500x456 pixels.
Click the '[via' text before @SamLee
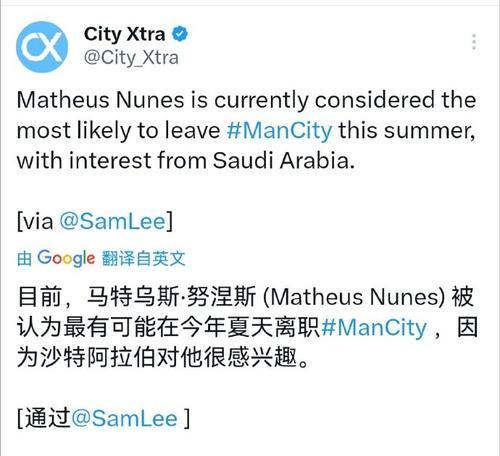point(35,221)
